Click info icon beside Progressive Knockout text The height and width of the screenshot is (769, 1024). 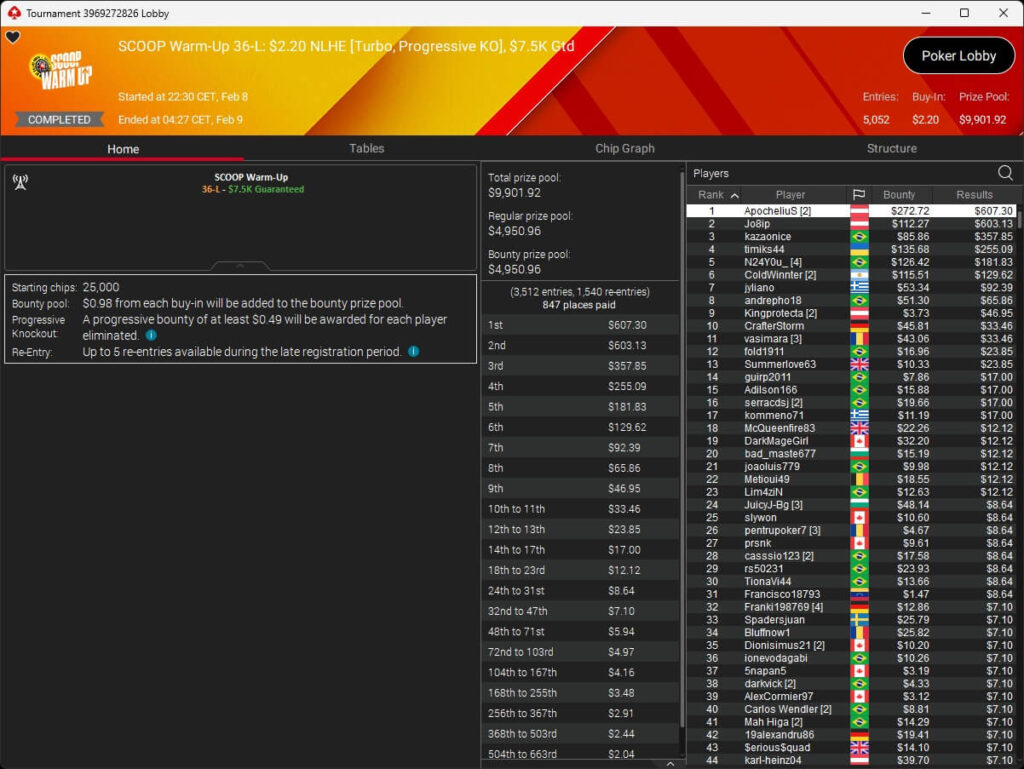tap(151, 336)
